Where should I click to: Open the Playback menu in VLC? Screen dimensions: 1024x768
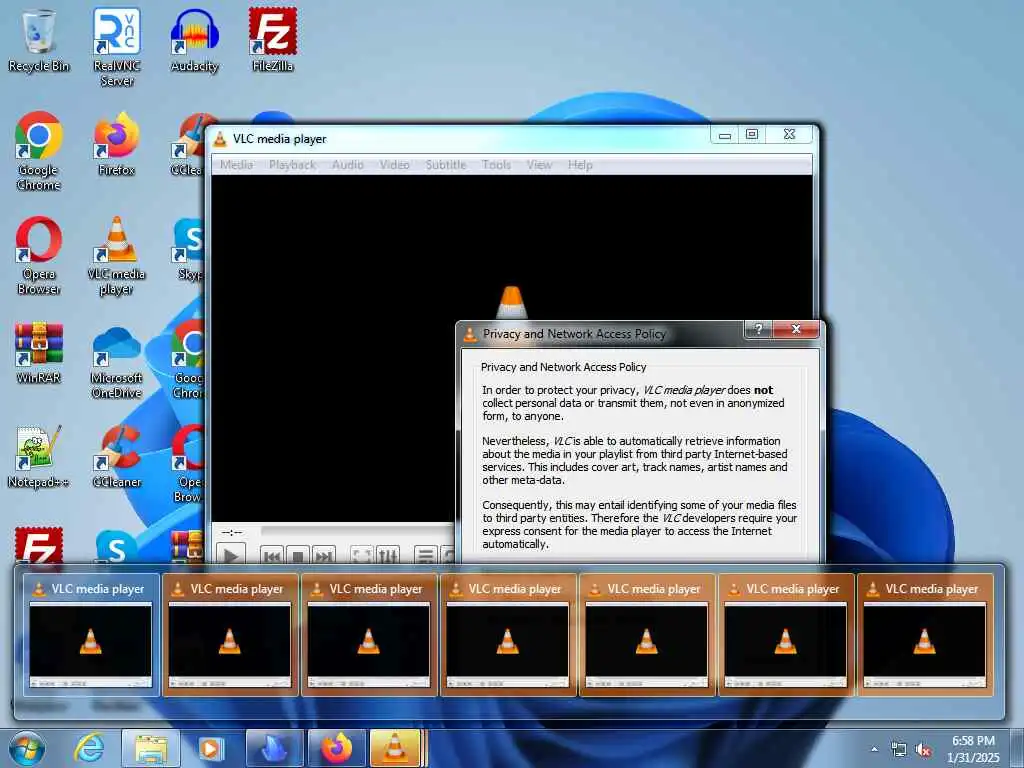click(x=293, y=165)
